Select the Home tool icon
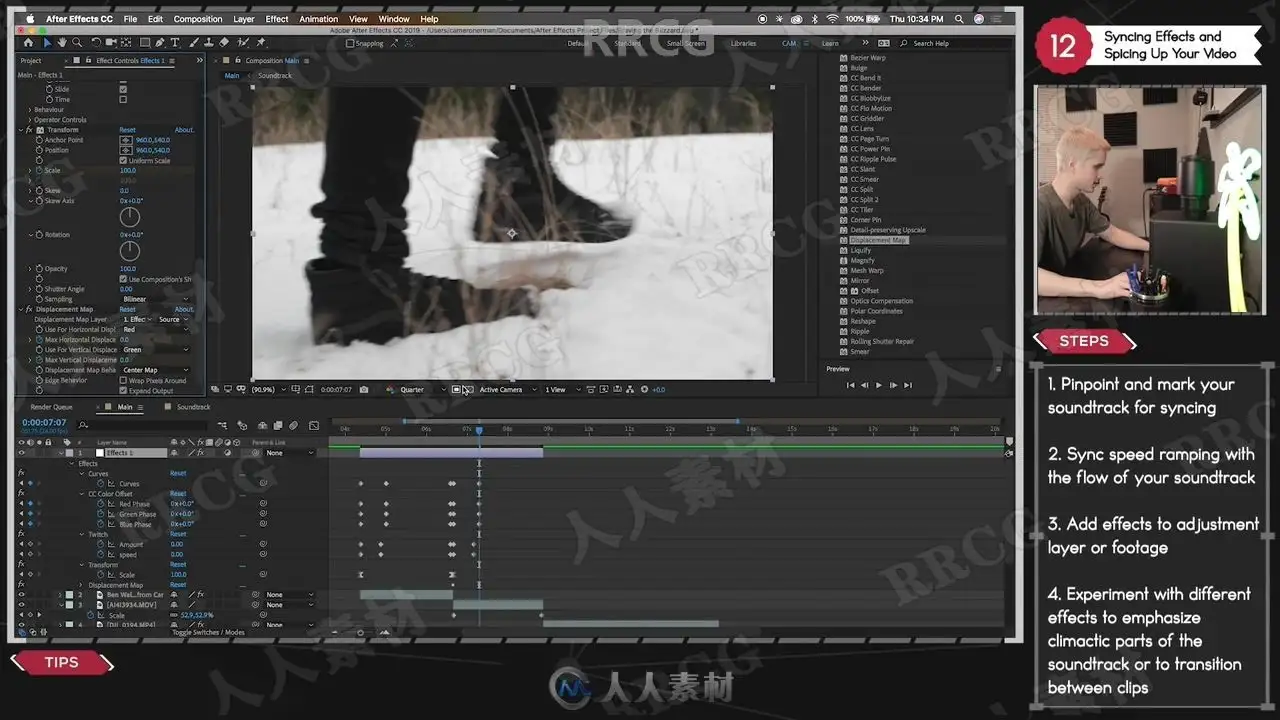The height and width of the screenshot is (720, 1280). pyautogui.click(x=27, y=43)
